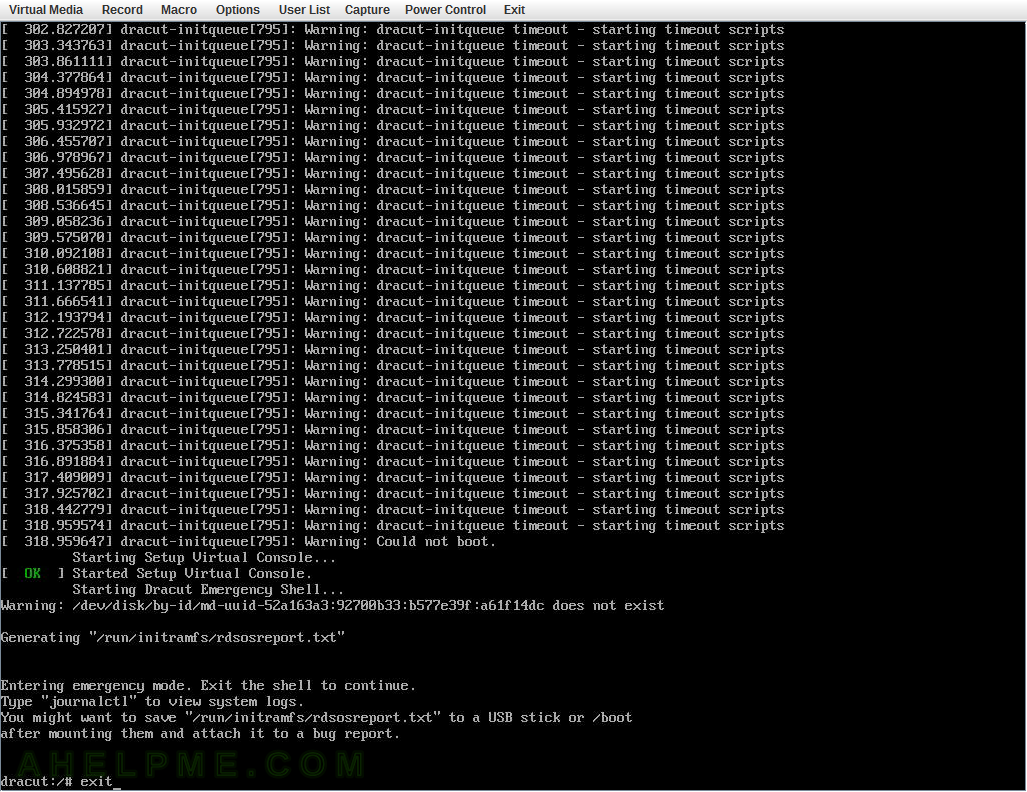This screenshot has height=792, width=1027.
Task: Open the User List menu
Action: (304, 10)
